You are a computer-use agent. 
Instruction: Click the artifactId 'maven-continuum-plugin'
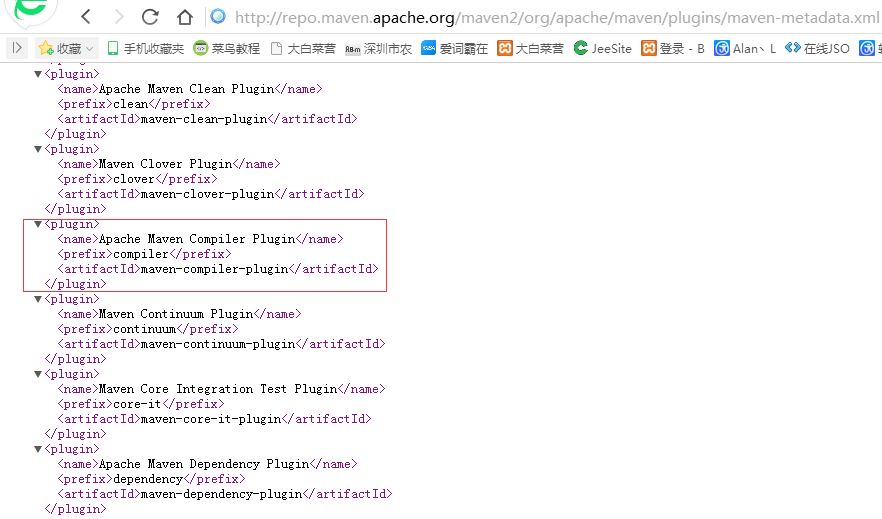(x=218, y=344)
